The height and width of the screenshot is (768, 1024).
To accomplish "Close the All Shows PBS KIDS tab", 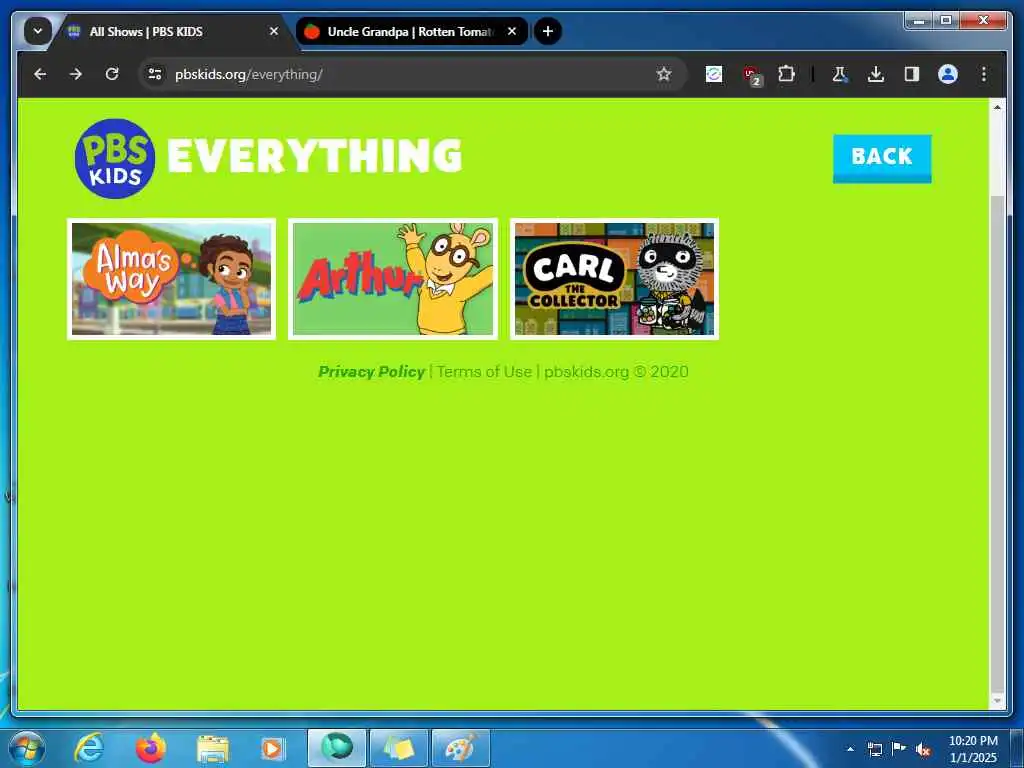I will (274, 31).
